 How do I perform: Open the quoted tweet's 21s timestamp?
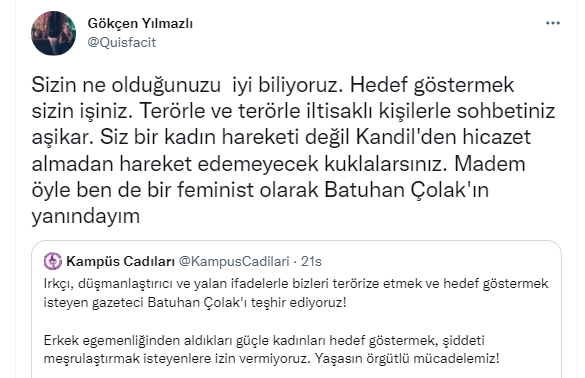pos(311,261)
